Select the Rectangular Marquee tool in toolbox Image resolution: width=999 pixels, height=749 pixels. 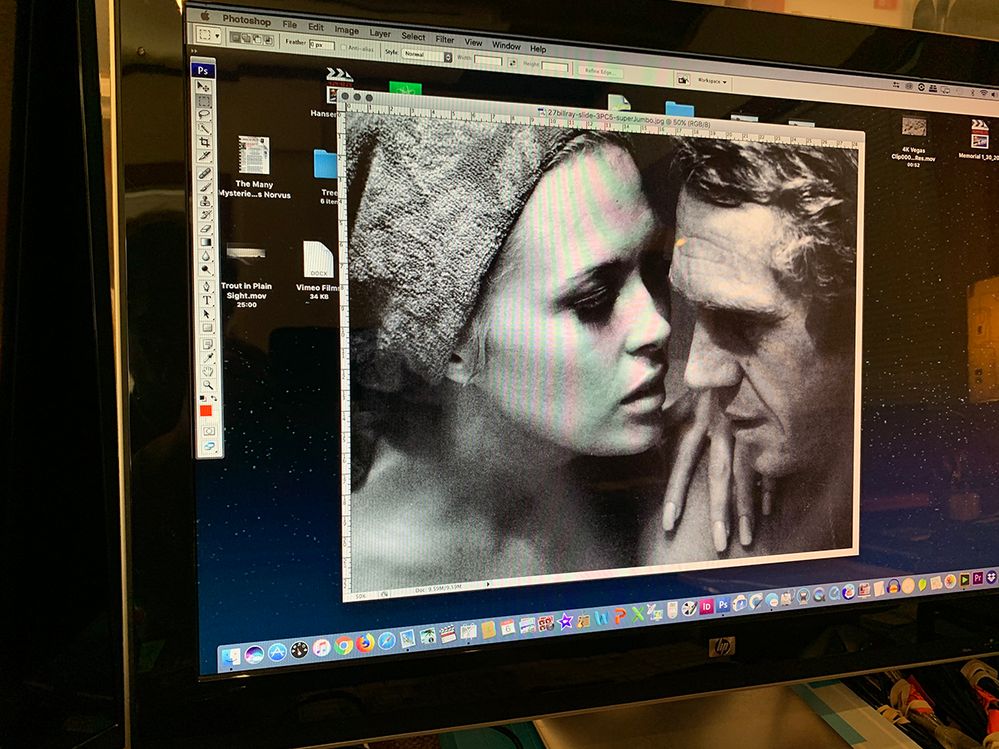[x=204, y=101]
